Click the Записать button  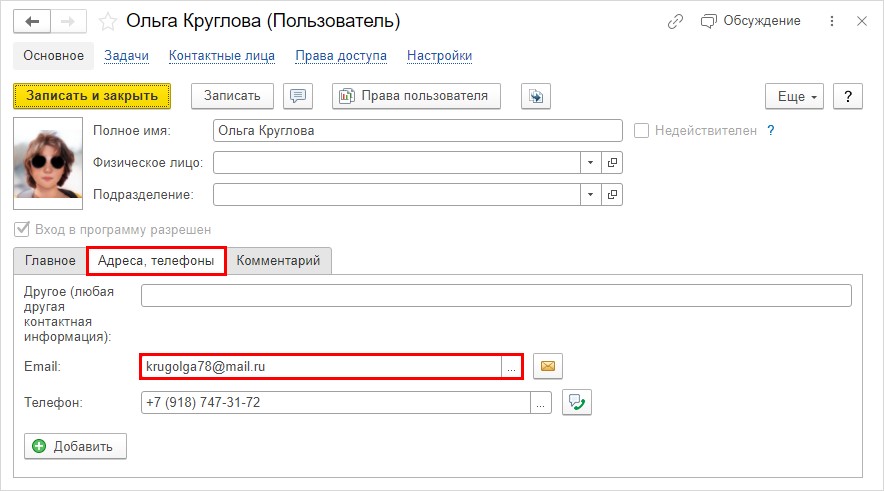[x=232, y=96]
